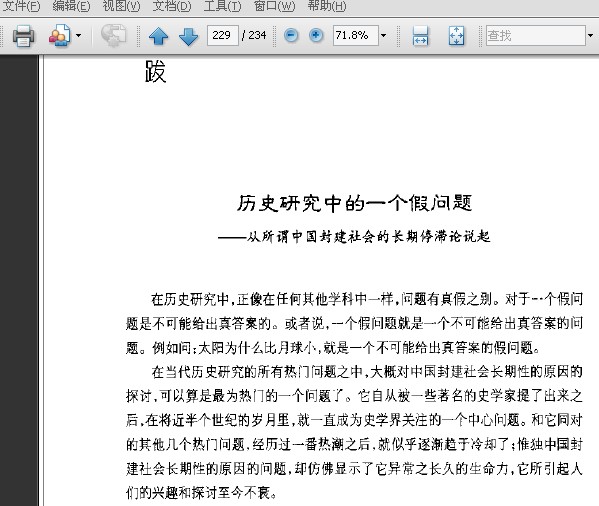Viewport: 599px width, 506px height.
Task: Click the page number field showing 229
Action: 223,36
